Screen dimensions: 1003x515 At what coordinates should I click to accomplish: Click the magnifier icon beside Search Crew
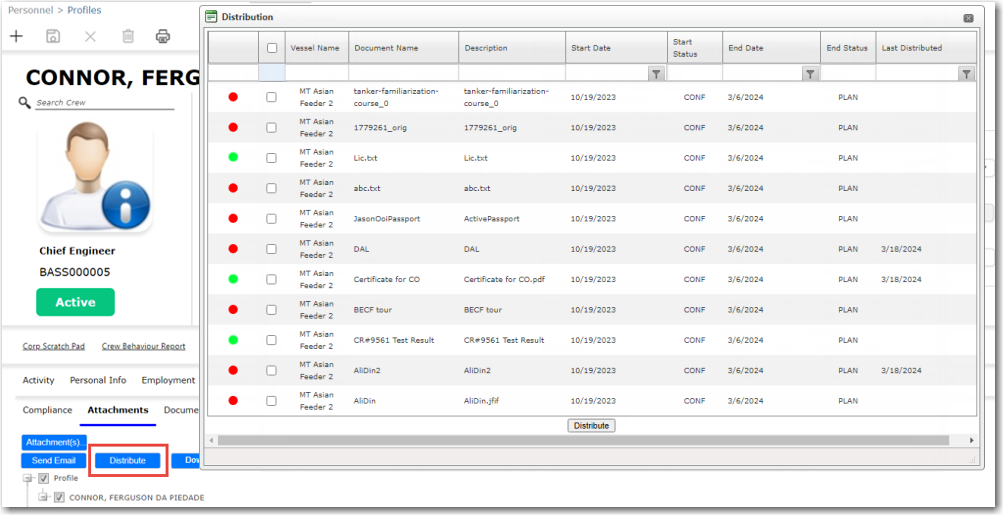(x=25, y=103)
